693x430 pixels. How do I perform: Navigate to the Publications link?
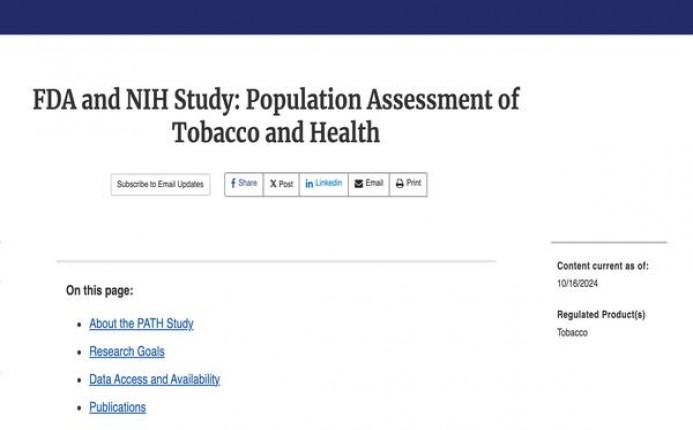pos(117,407)
